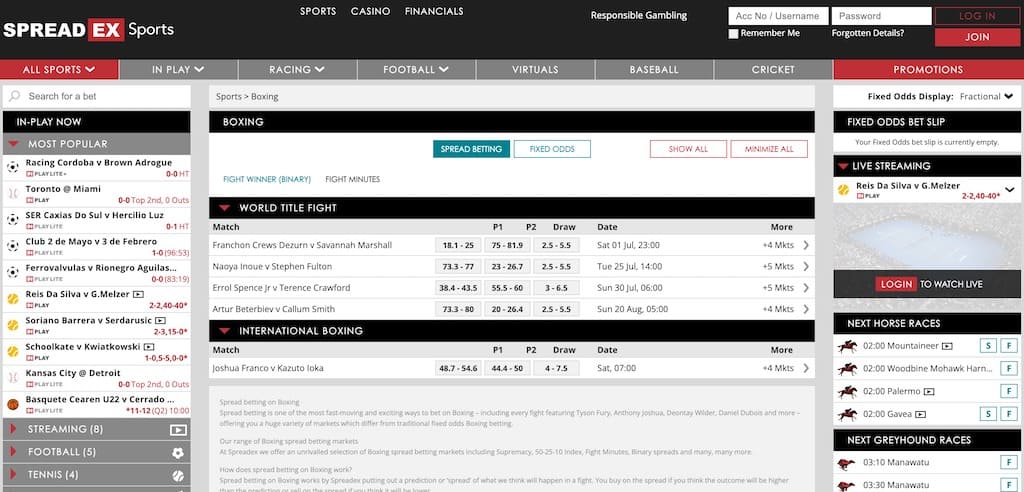Click video stream icon next to Schoolkate v Kwiatkowski
The image size is (1024, 492).
[149, 347]
